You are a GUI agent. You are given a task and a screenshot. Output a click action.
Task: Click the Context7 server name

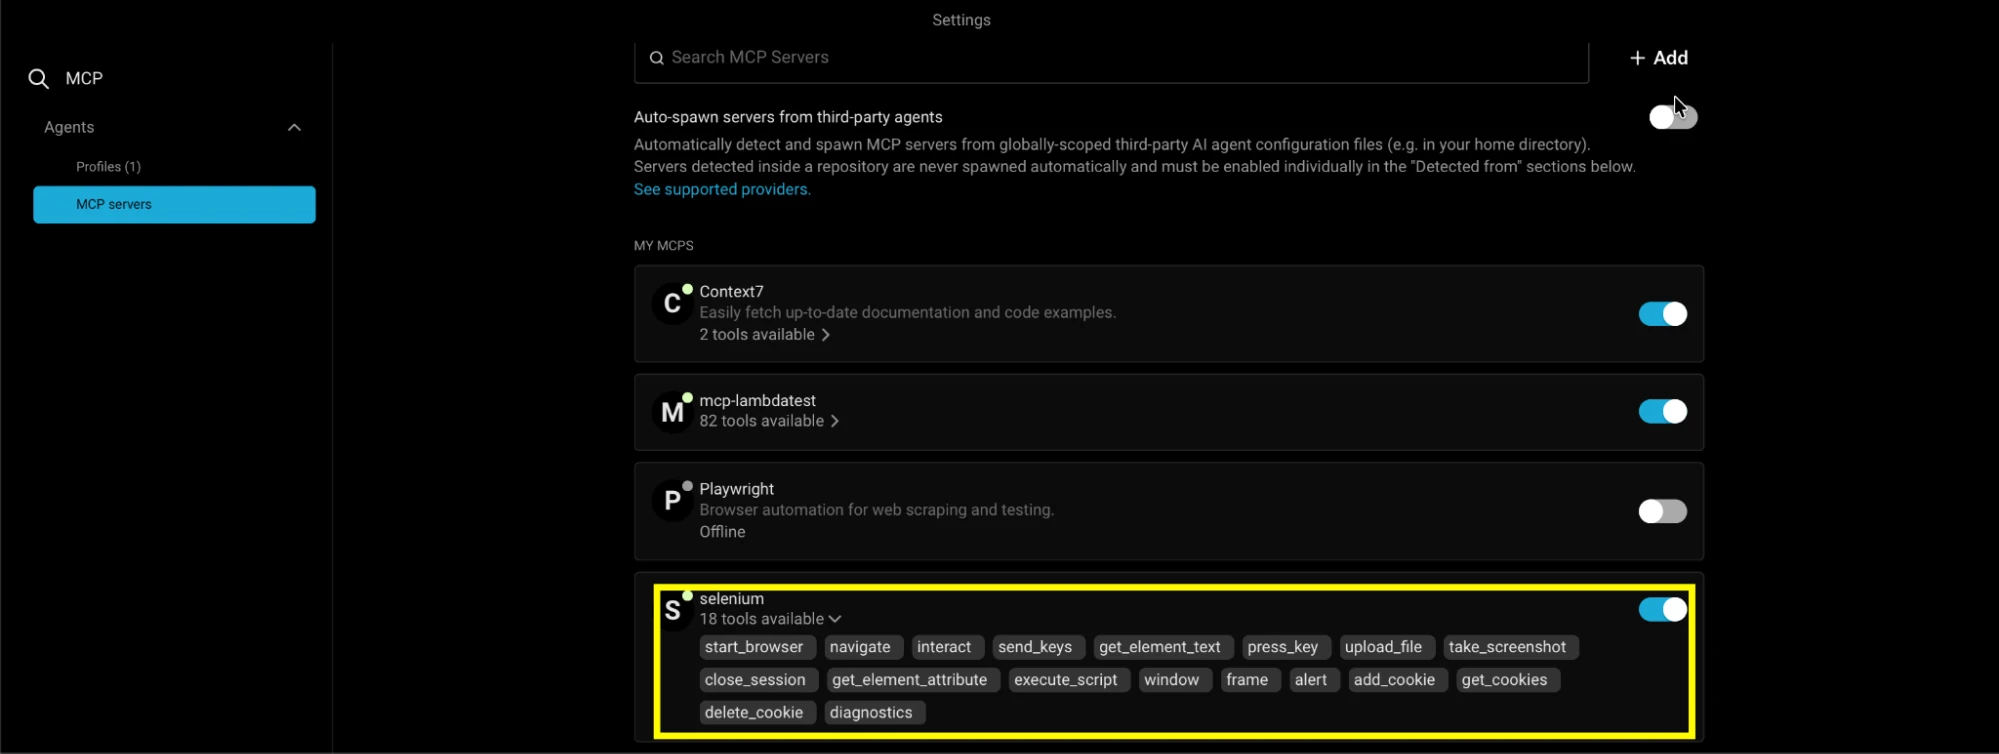(731, 292)
